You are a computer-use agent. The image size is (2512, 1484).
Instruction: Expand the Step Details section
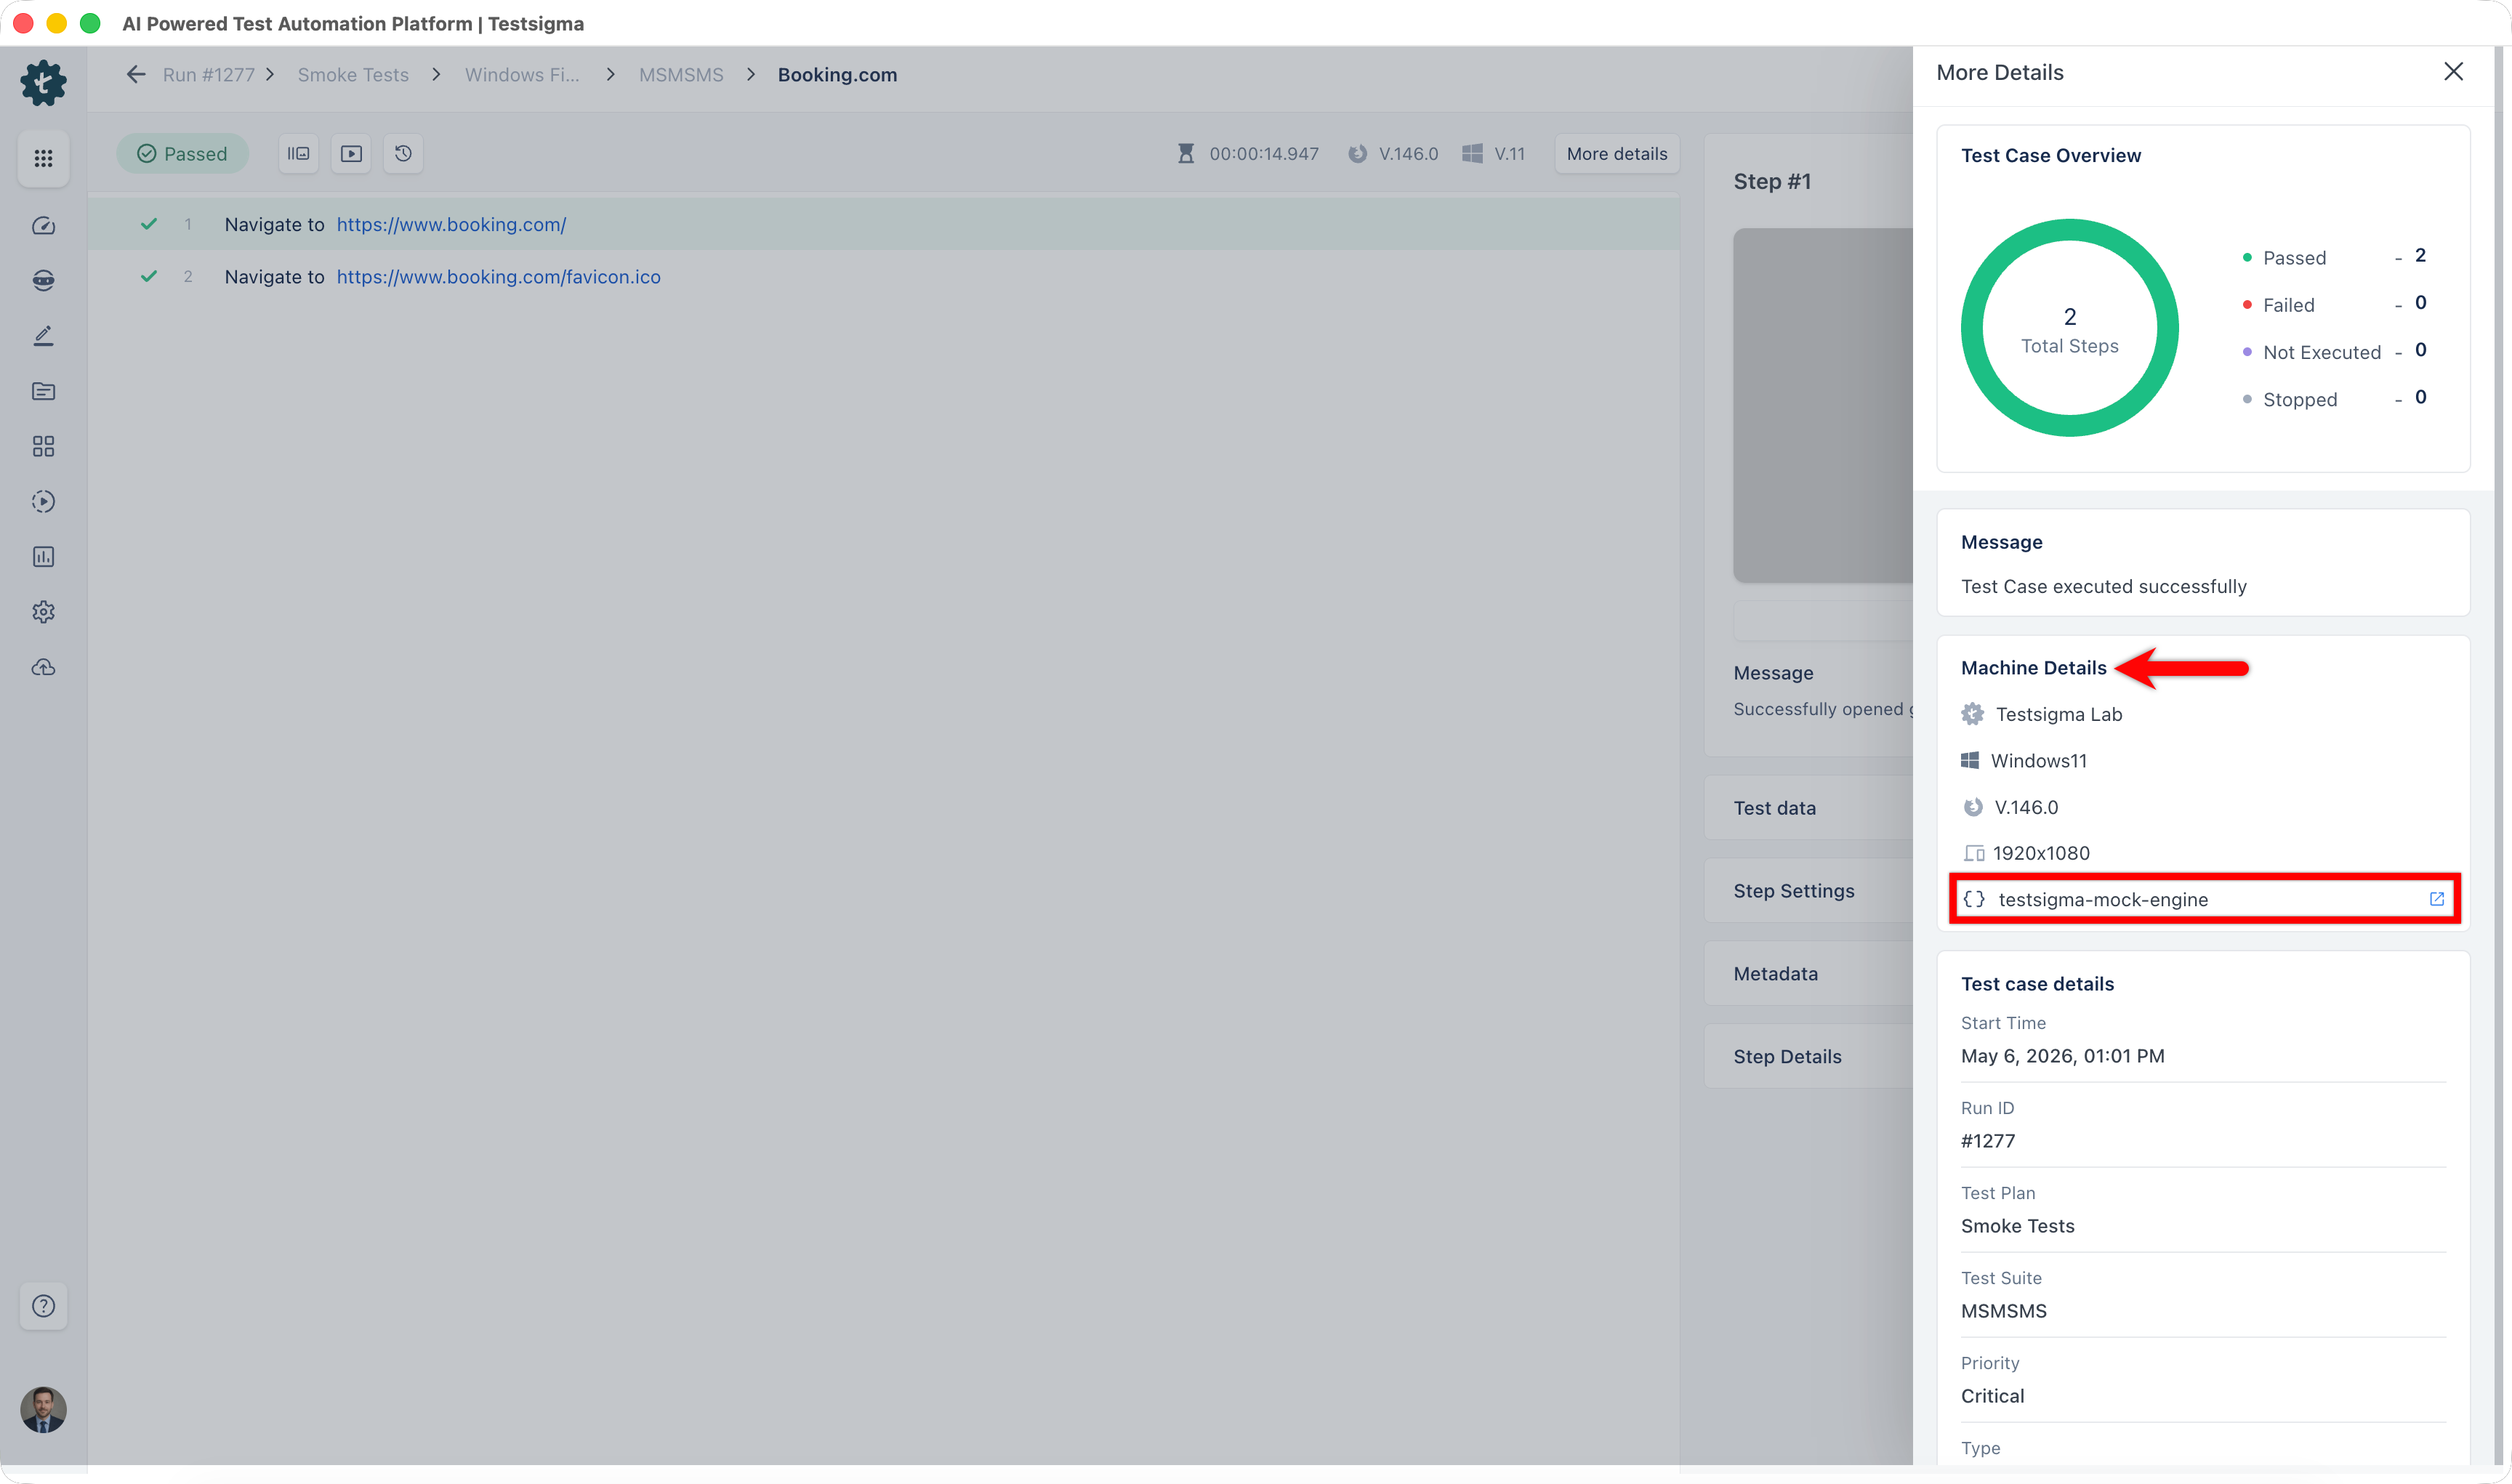(1808, 1057)
